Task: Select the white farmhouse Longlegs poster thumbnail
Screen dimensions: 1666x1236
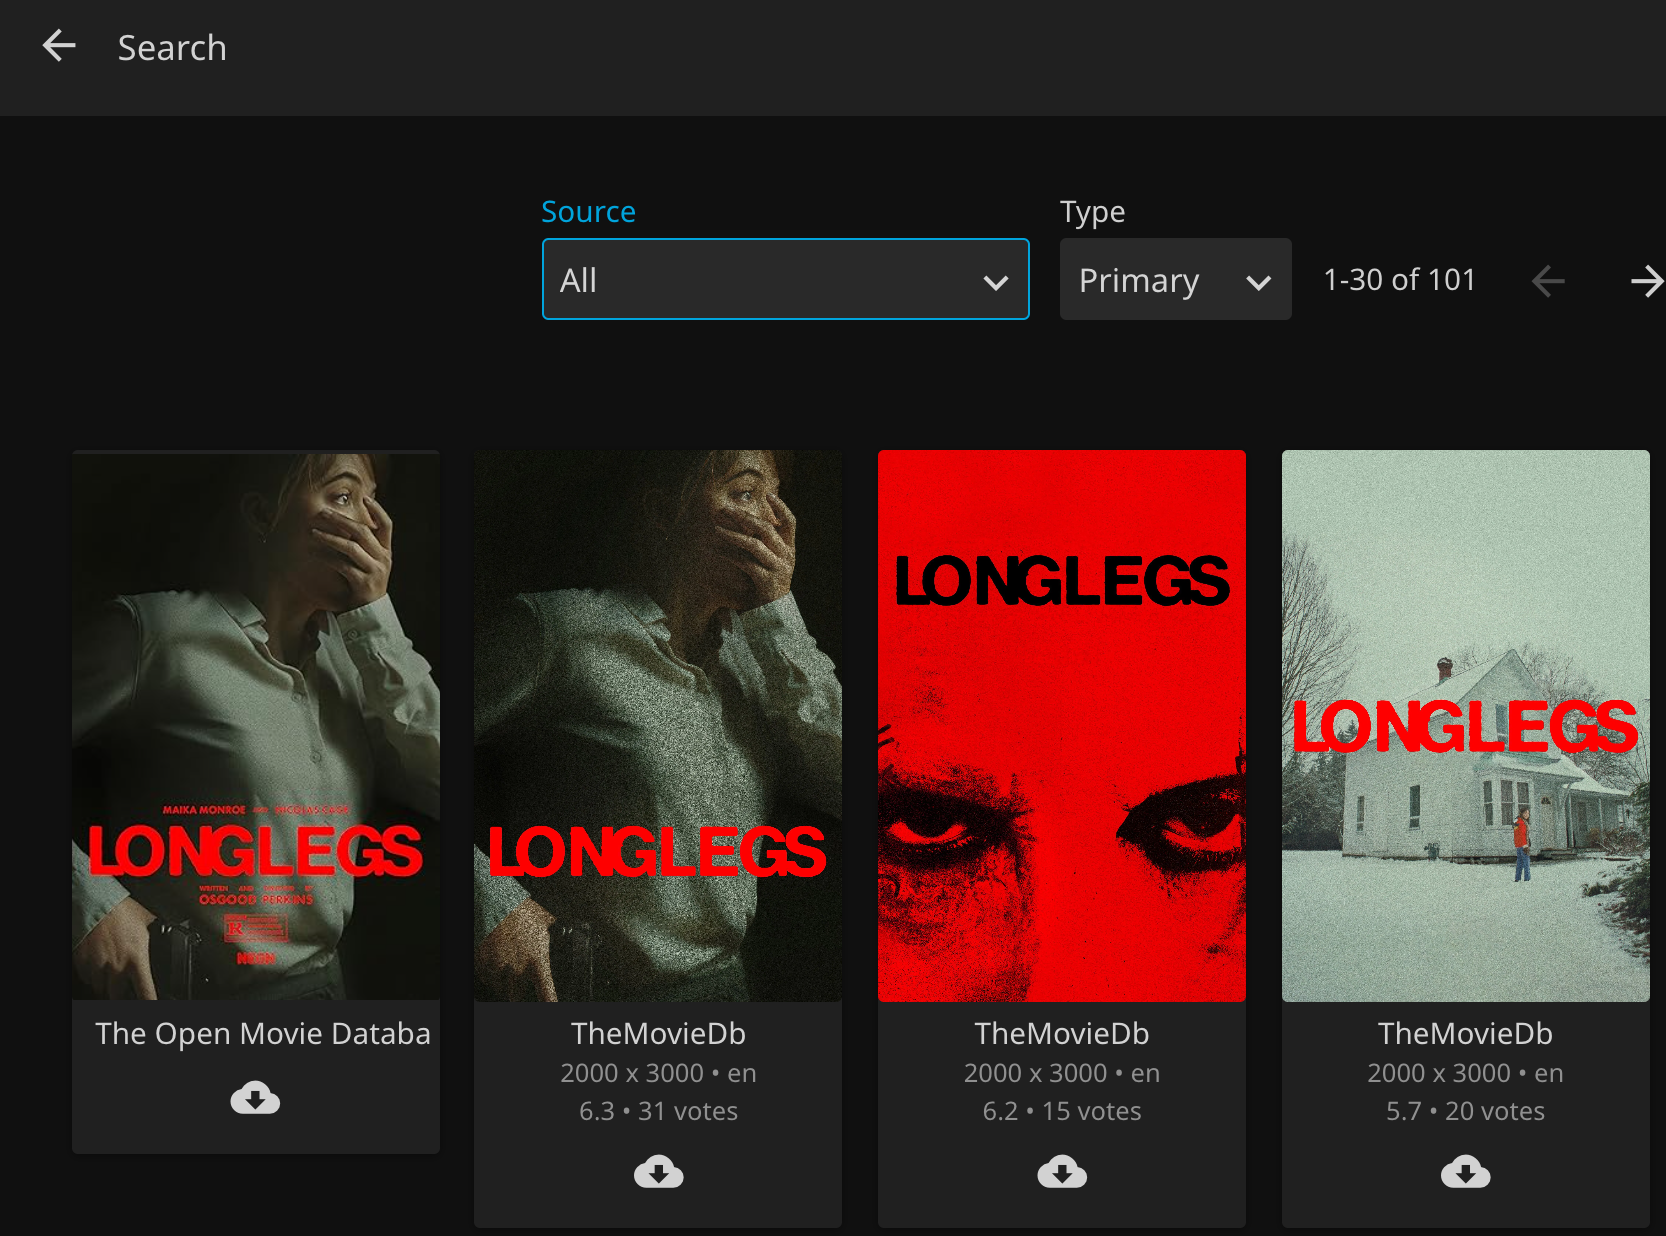Action: 1465,725
